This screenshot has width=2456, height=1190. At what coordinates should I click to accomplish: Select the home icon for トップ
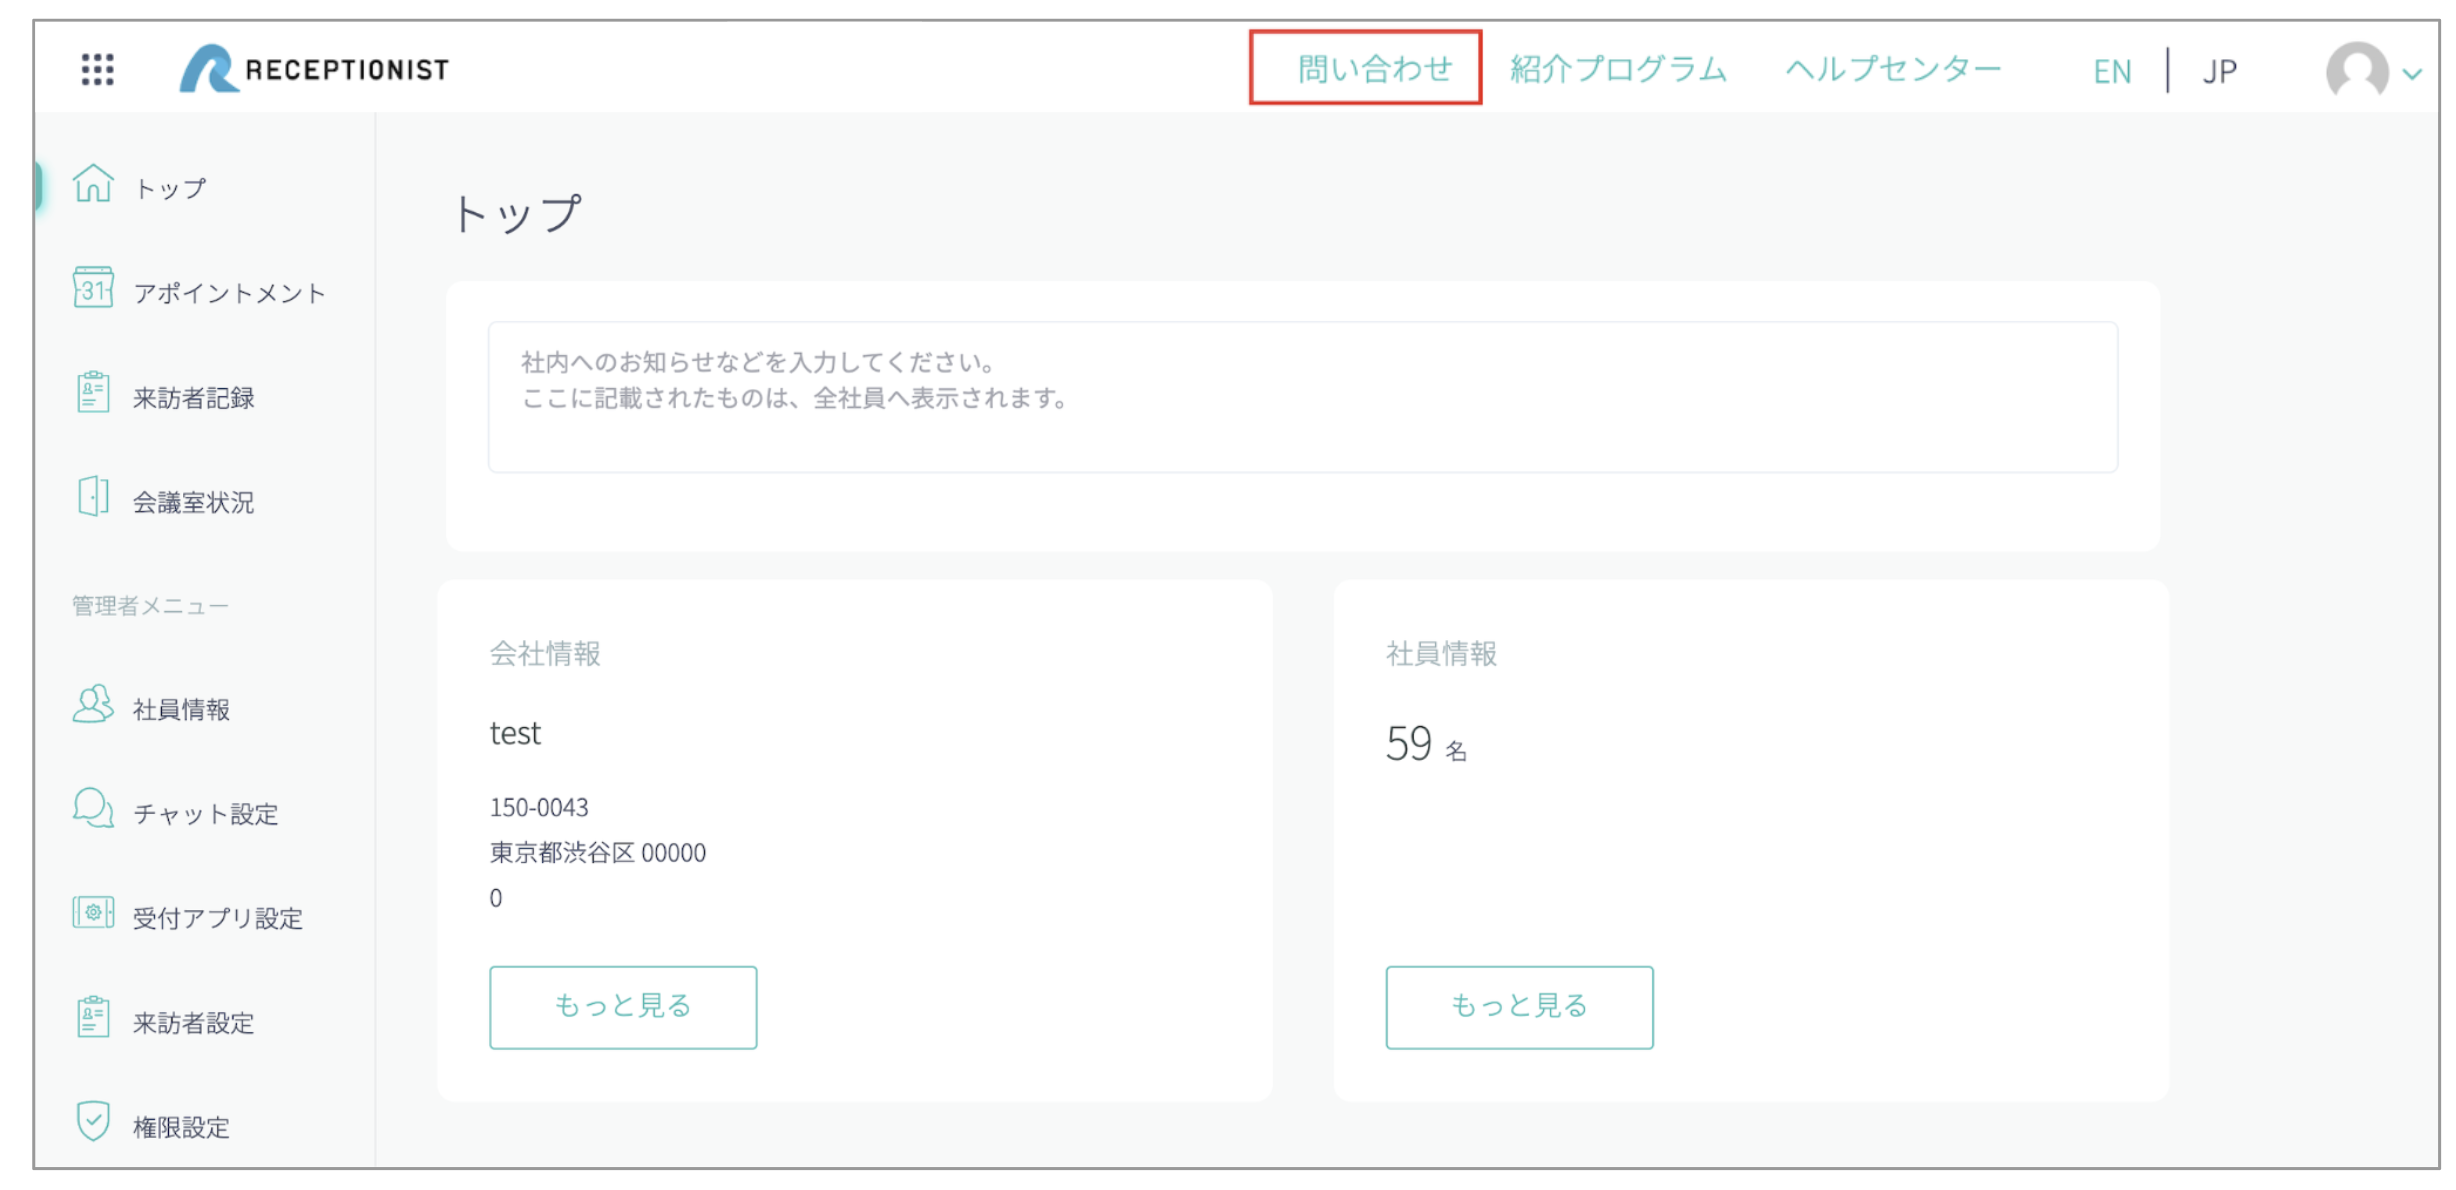coord(92,185)
